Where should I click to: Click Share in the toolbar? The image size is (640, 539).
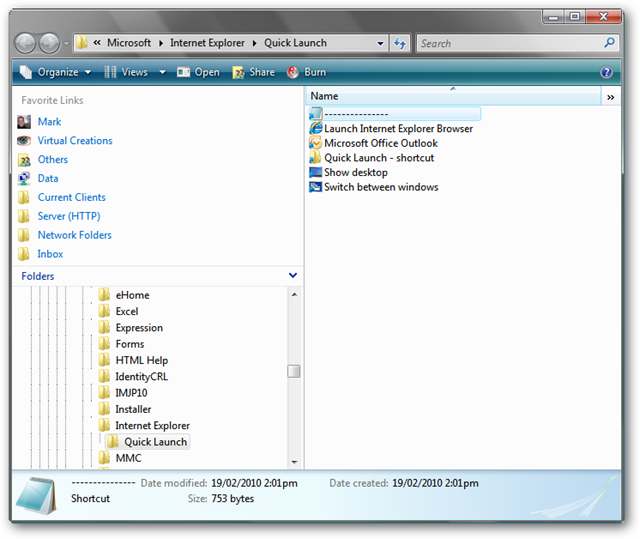tap(253, 72)
